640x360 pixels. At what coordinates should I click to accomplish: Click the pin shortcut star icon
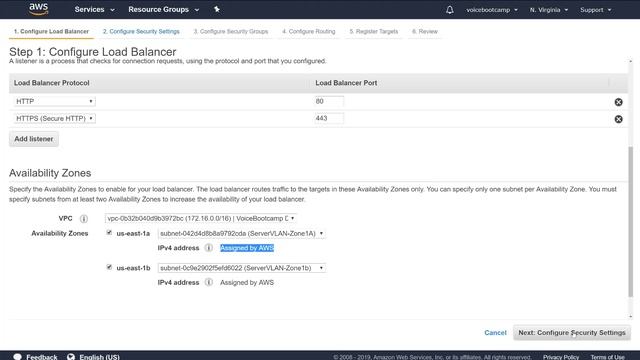pyautogui.click(x=217, y=9)
